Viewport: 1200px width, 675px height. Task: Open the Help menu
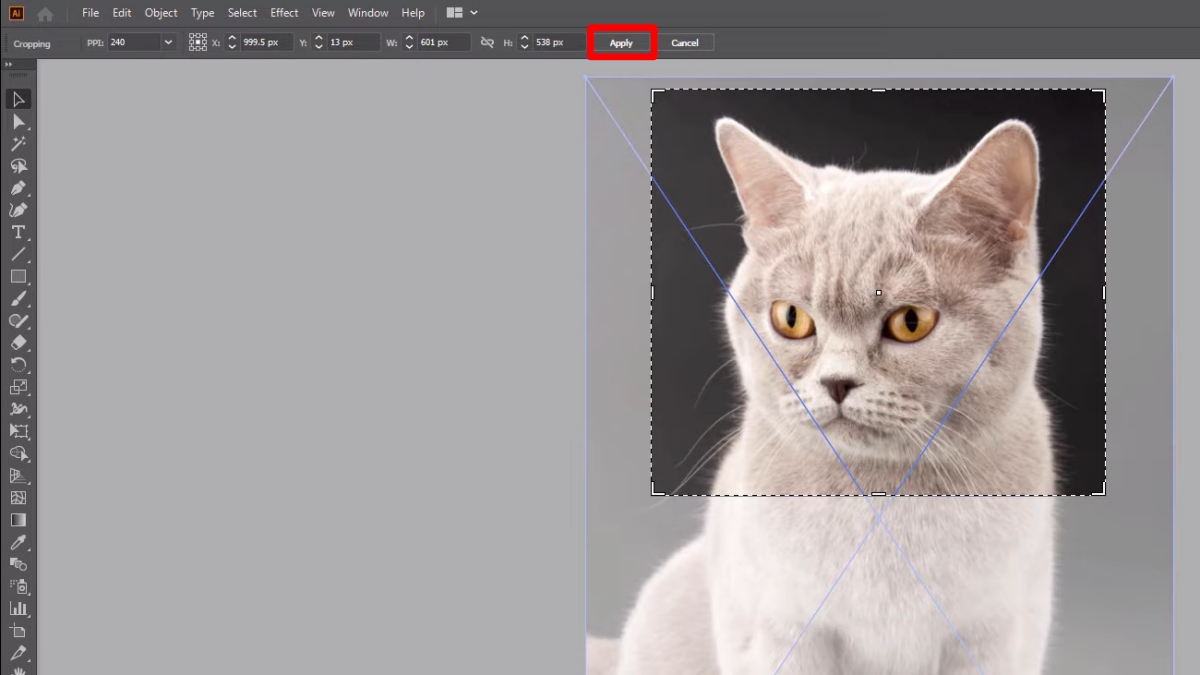413,13
